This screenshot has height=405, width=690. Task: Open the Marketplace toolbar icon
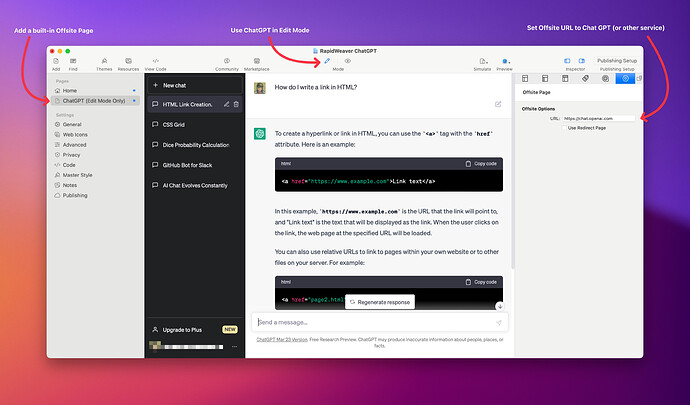pos(257,61)
